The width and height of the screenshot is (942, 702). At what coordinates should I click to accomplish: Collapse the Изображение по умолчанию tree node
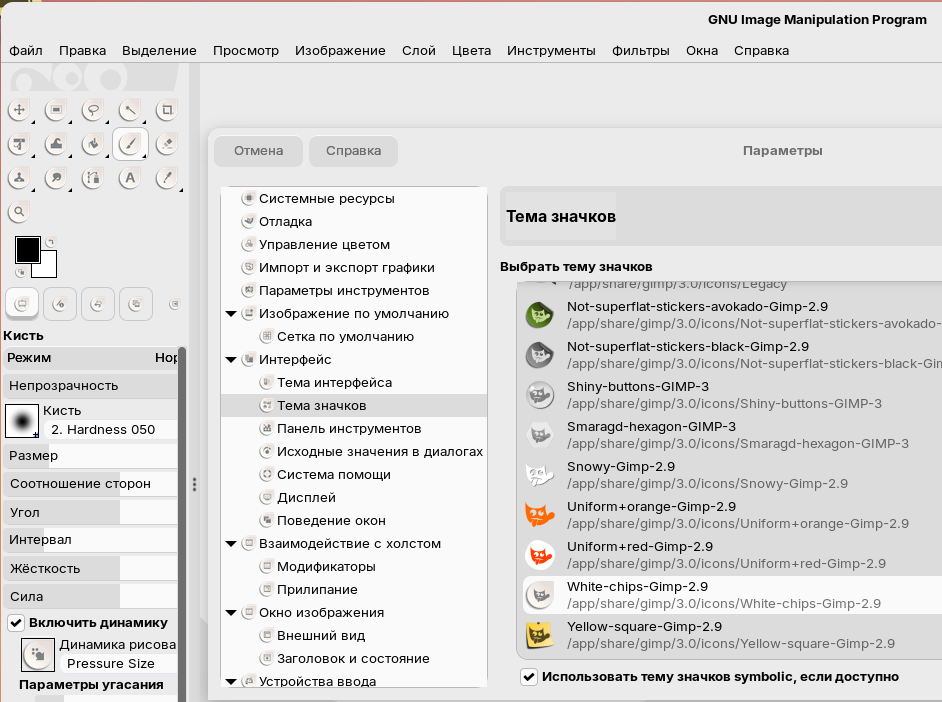(231, 314)
